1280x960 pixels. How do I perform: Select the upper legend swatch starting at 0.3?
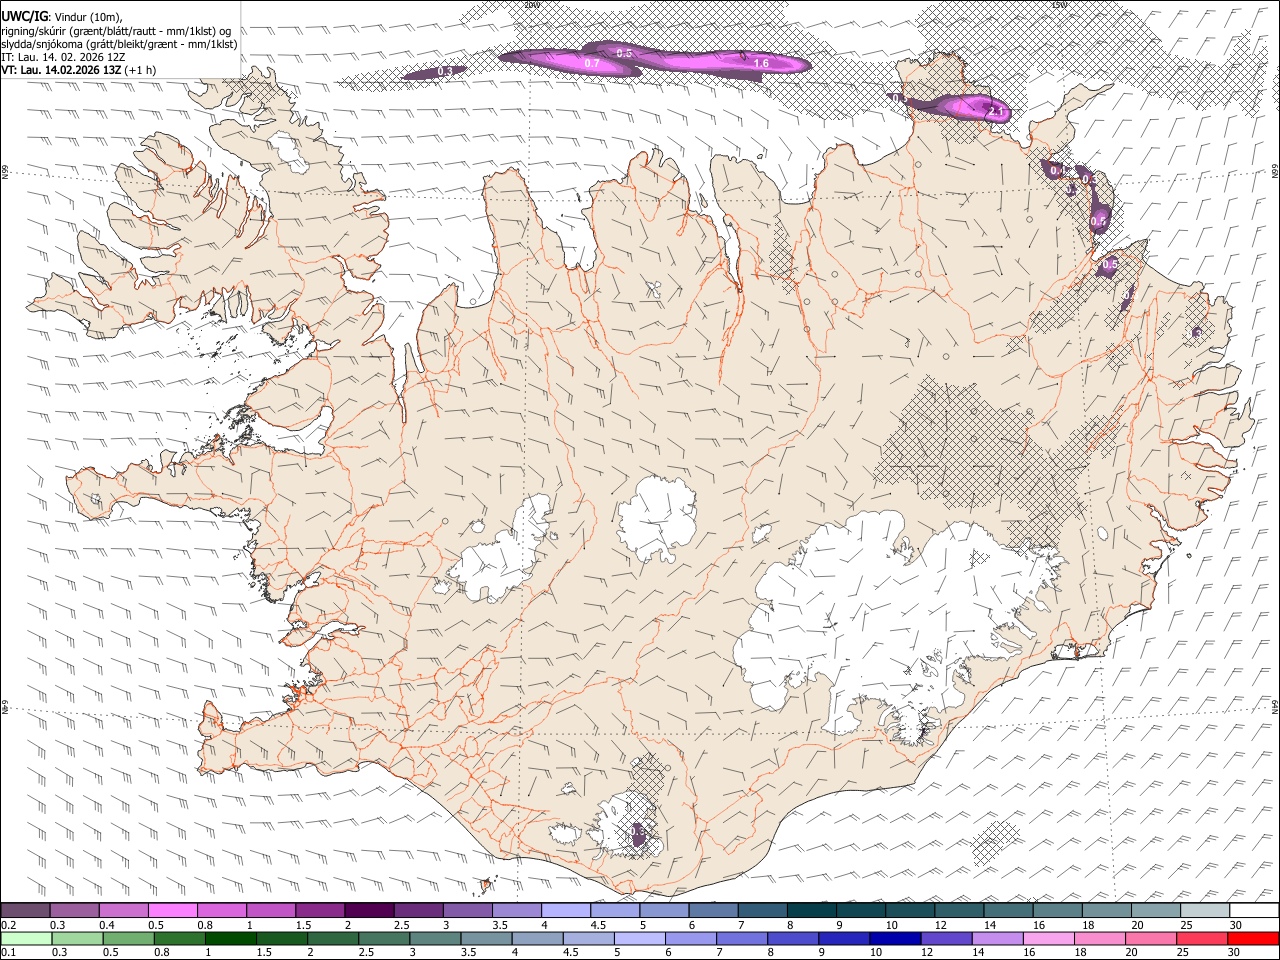point(74,910)
